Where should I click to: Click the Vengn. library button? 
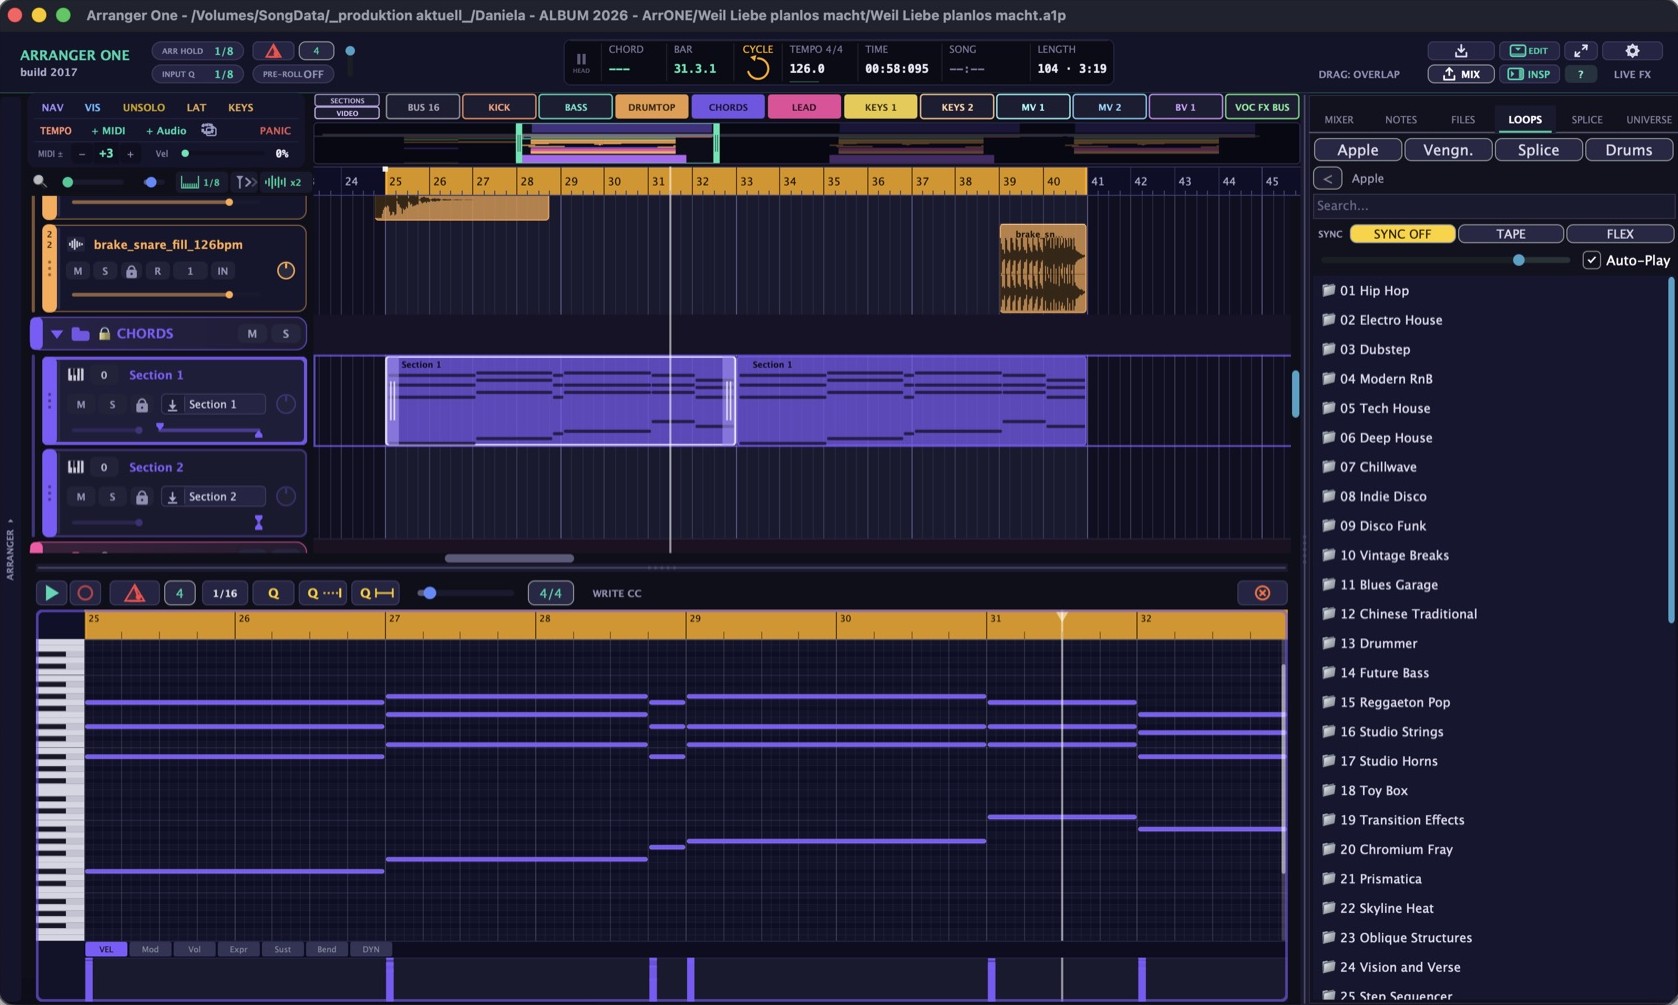click(1448, 150)
